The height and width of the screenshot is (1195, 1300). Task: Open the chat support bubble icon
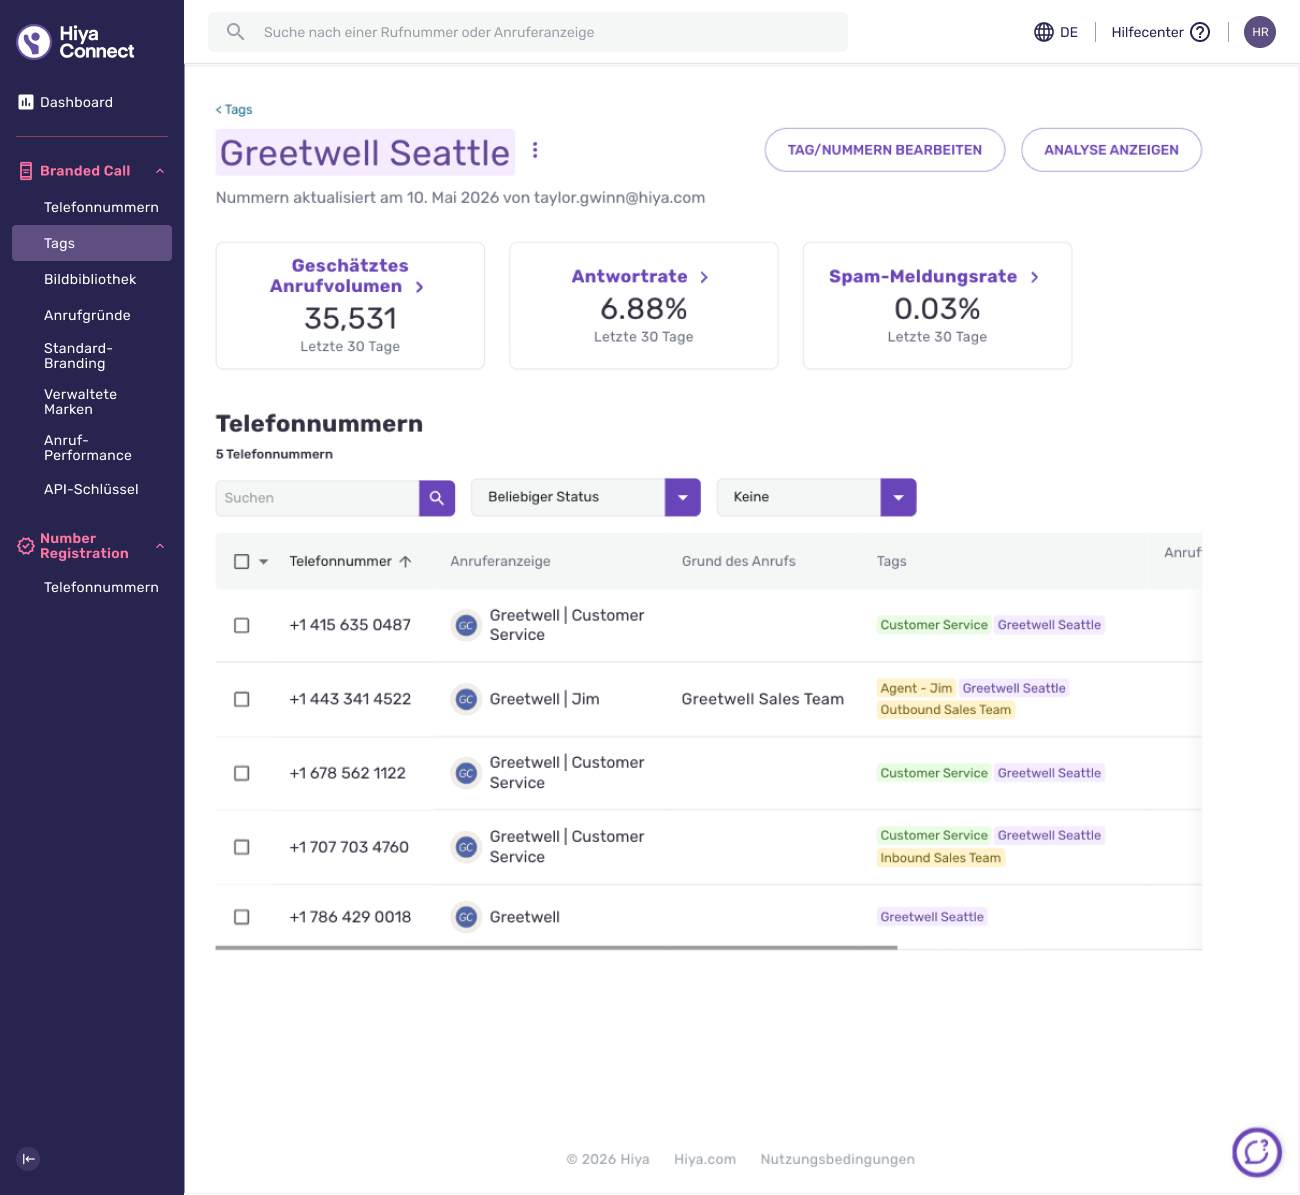click(1257, 1152)
